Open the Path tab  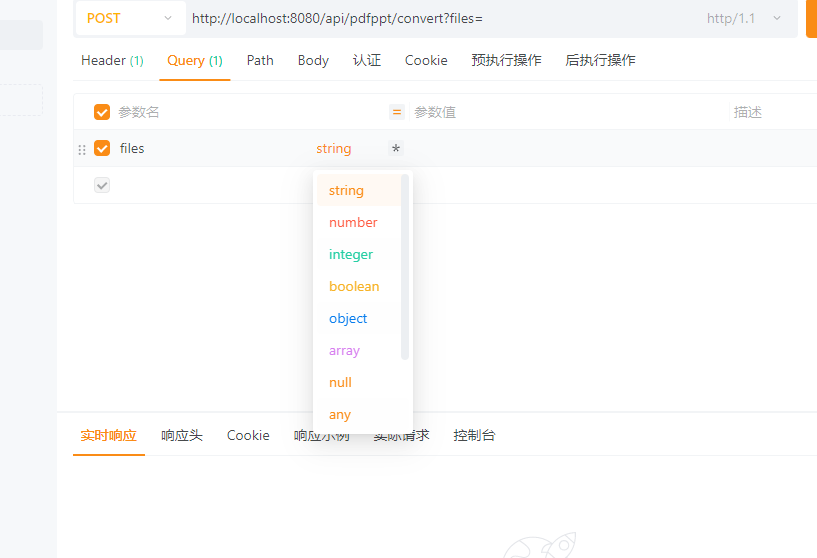pos(260,60)
